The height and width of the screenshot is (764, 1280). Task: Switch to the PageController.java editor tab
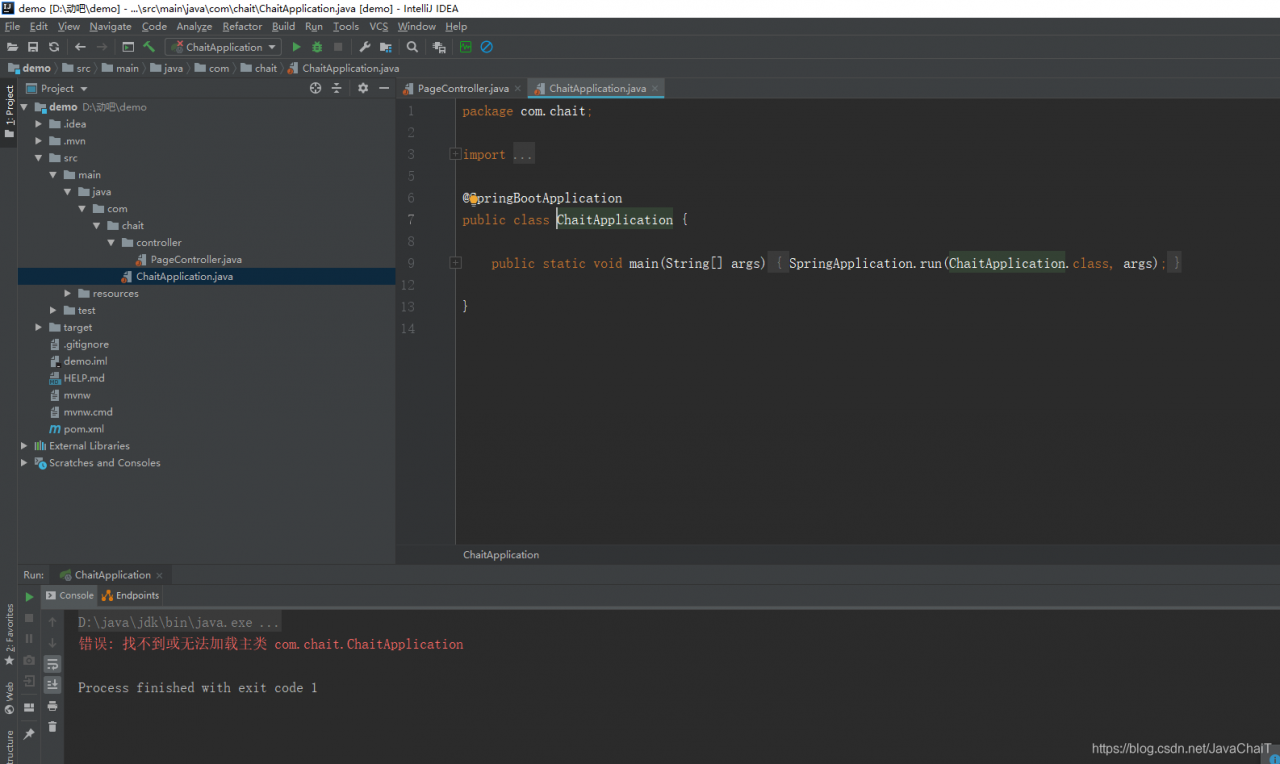462,88
